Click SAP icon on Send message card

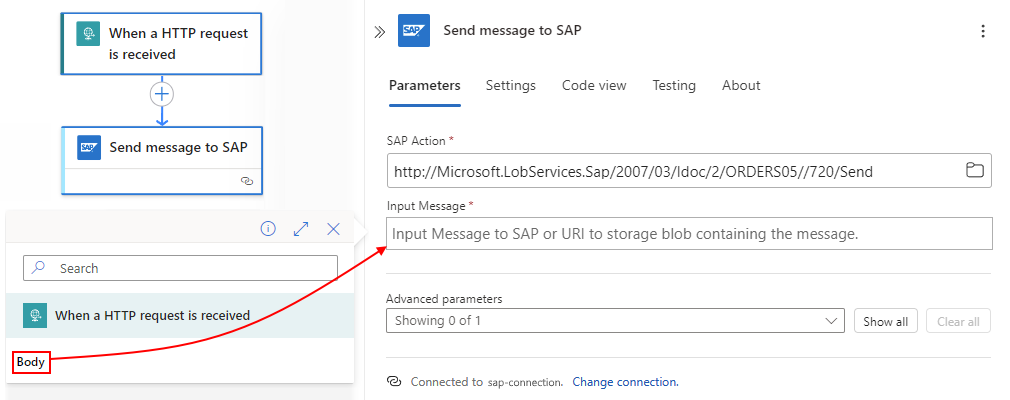(89, 147)
